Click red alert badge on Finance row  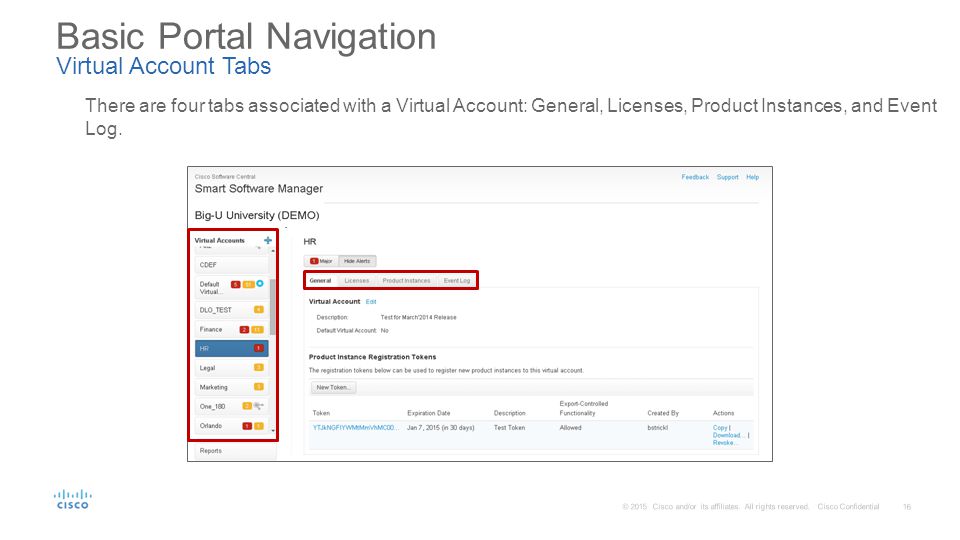click(x=244, y=329)
